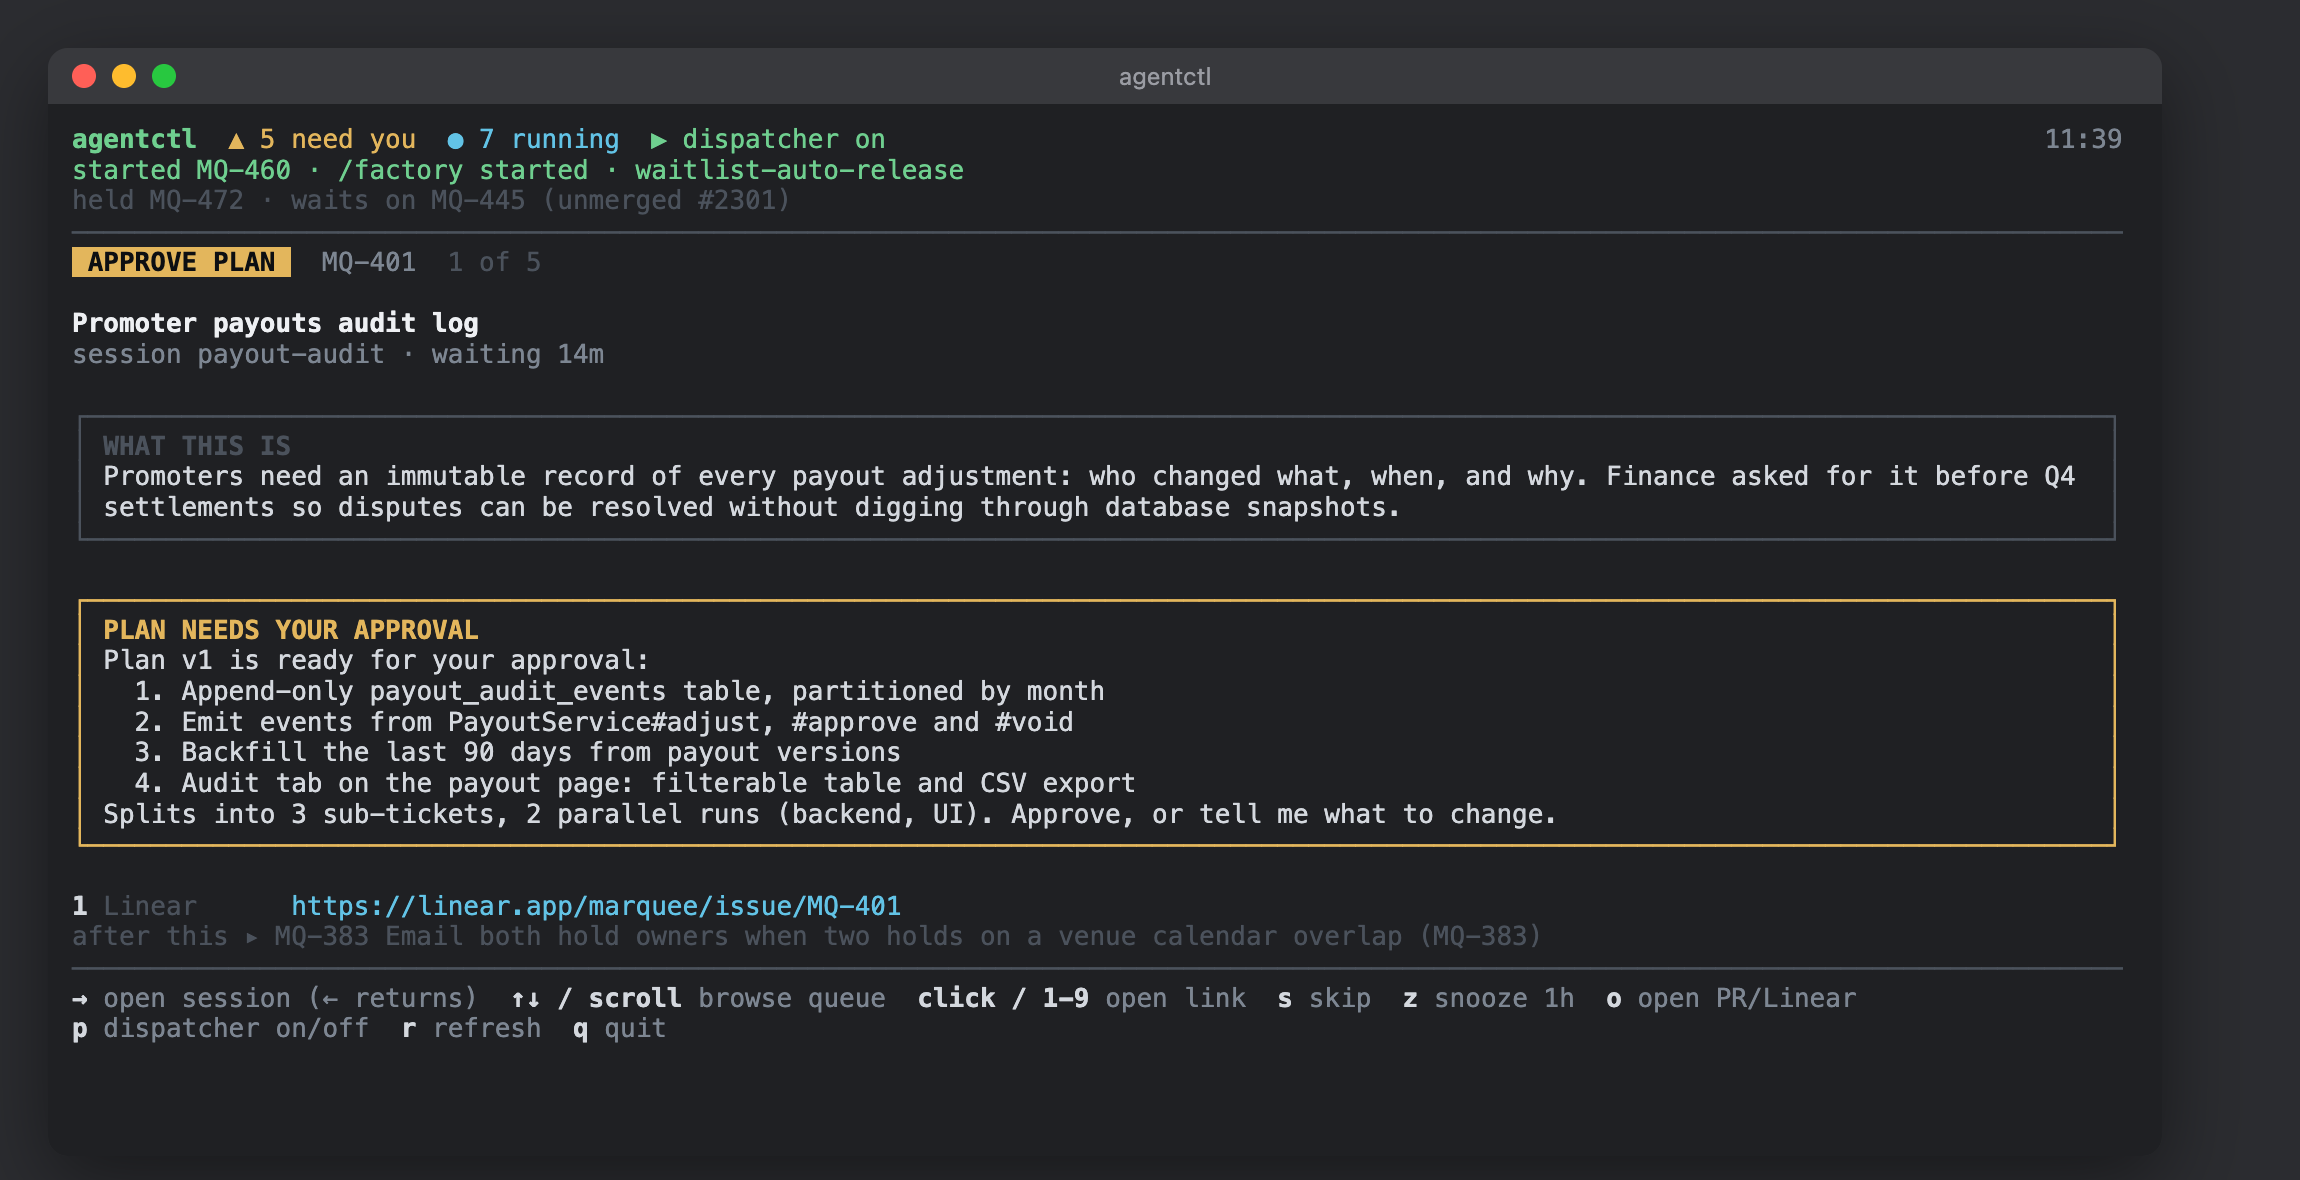This screenshot has width=2300, height=1180.
Task: Click the 'PLAN NEEDS YOUR APPROVAL' heading
Action: click(x=291, y=630)
